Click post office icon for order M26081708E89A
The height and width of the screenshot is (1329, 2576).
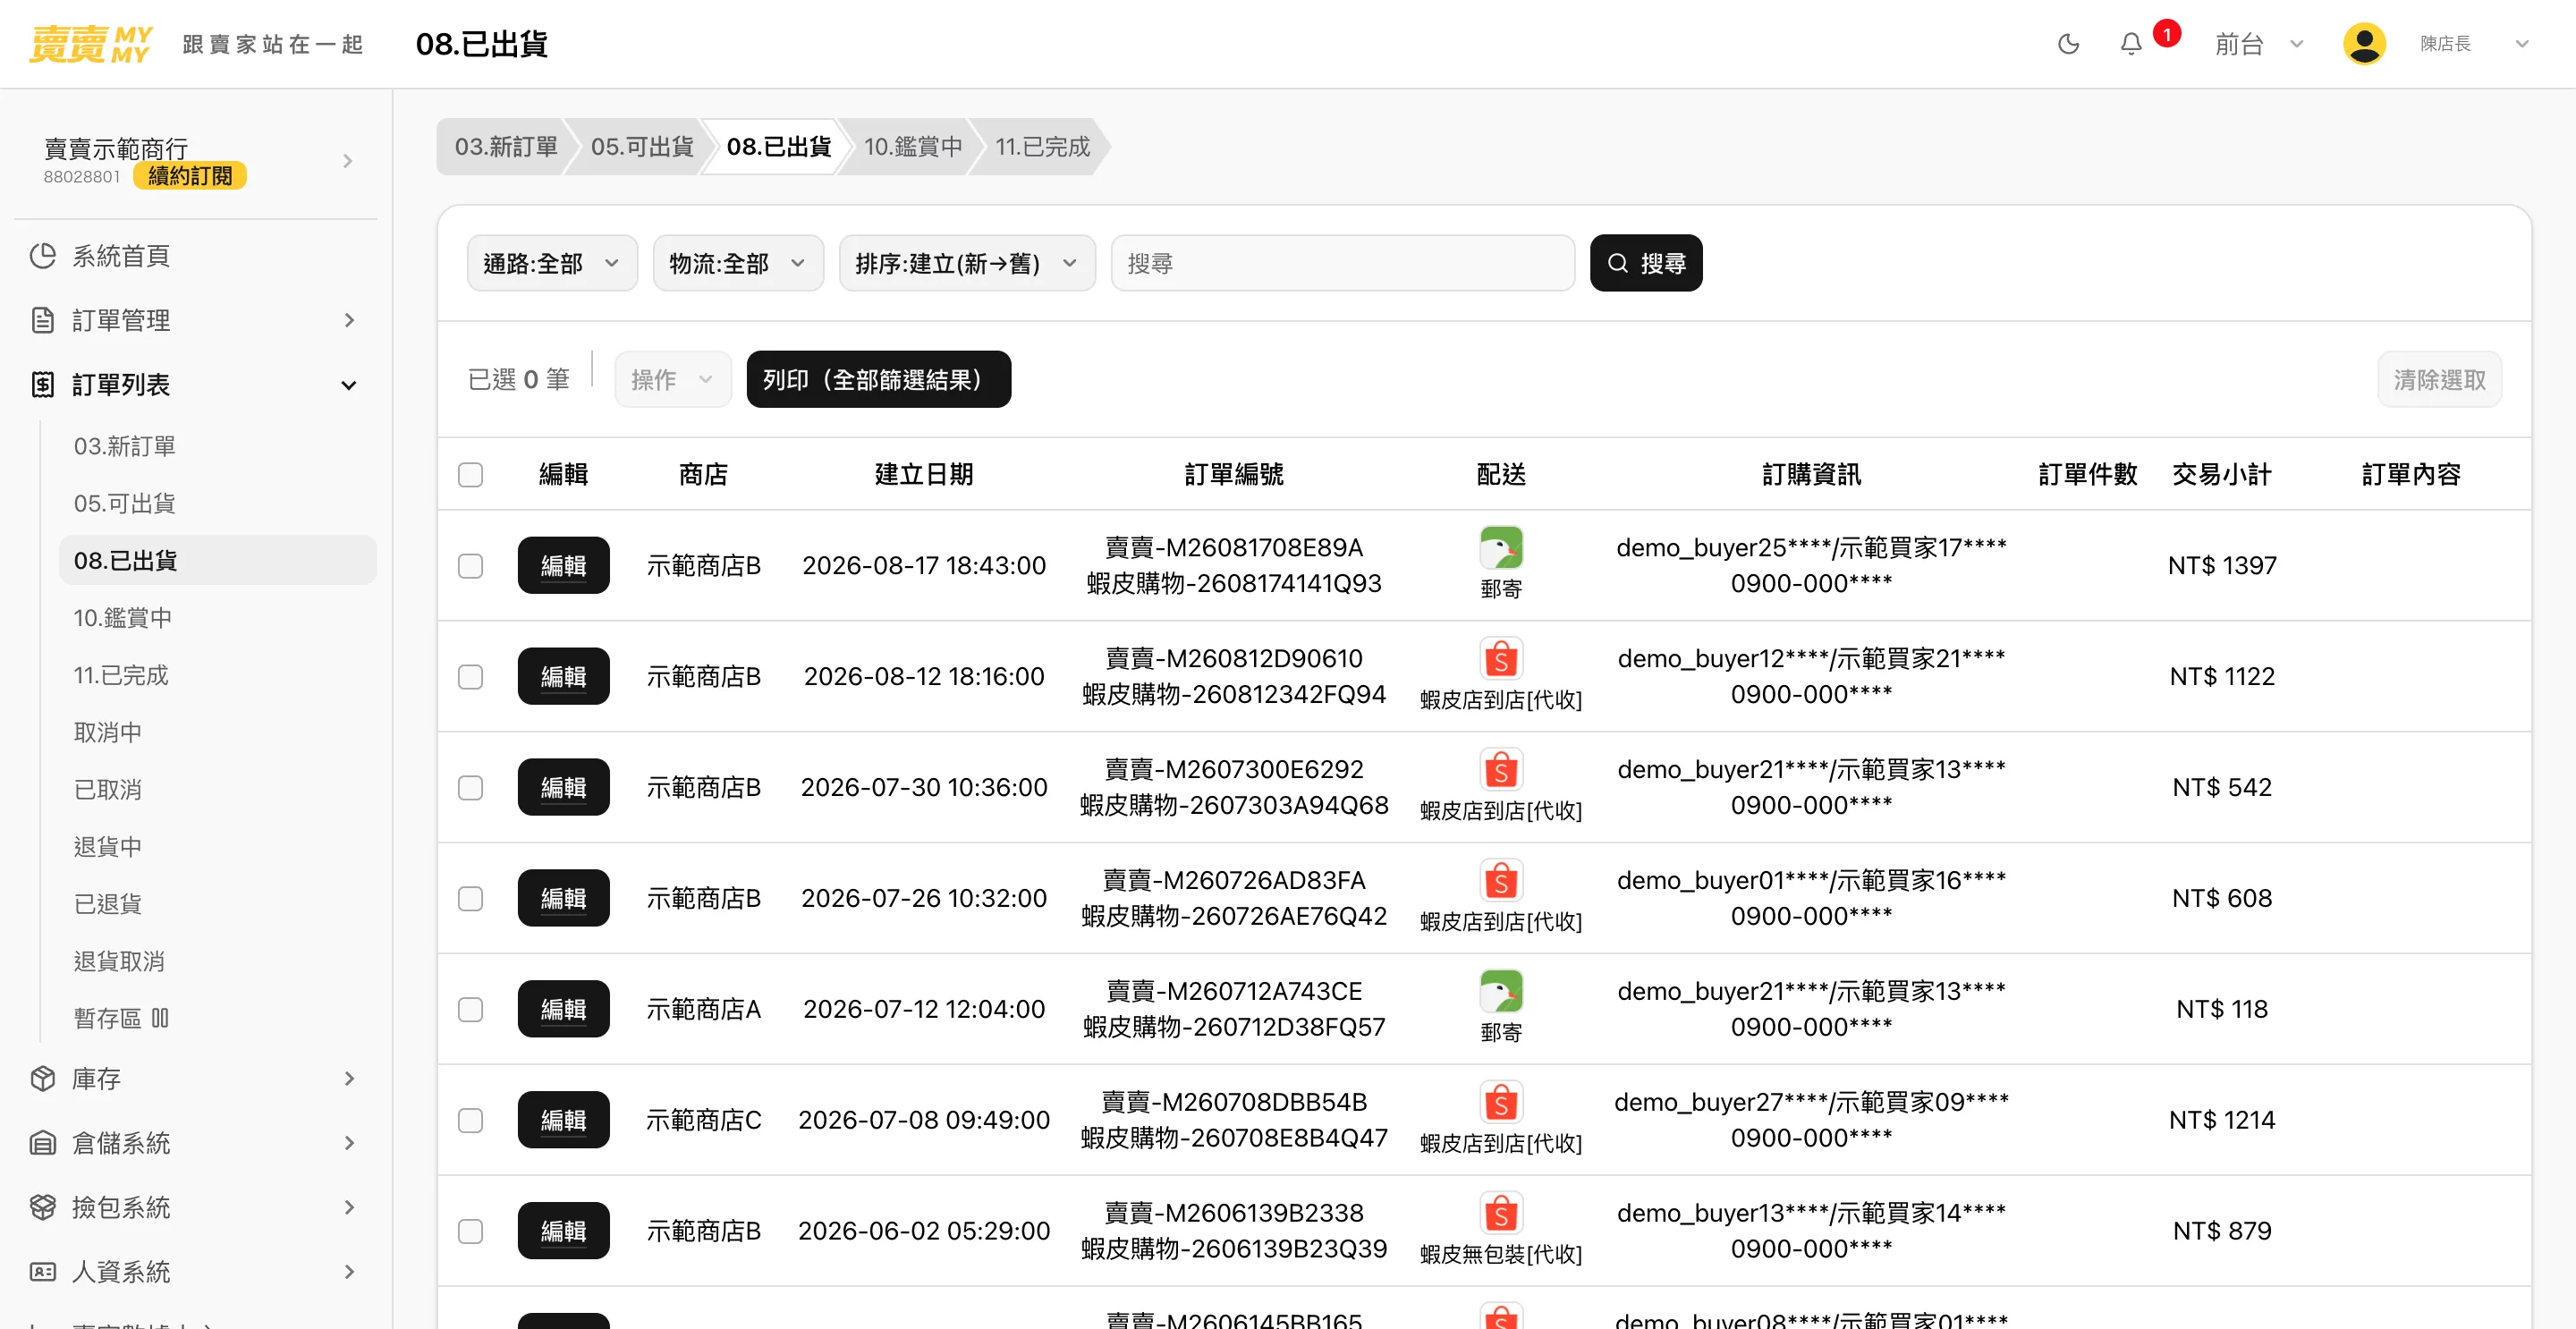tap(1501, 547)
